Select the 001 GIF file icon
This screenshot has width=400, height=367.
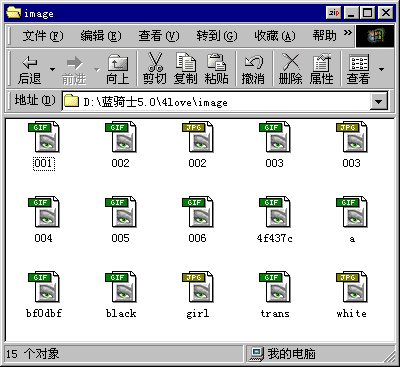[x=44, y=137]
